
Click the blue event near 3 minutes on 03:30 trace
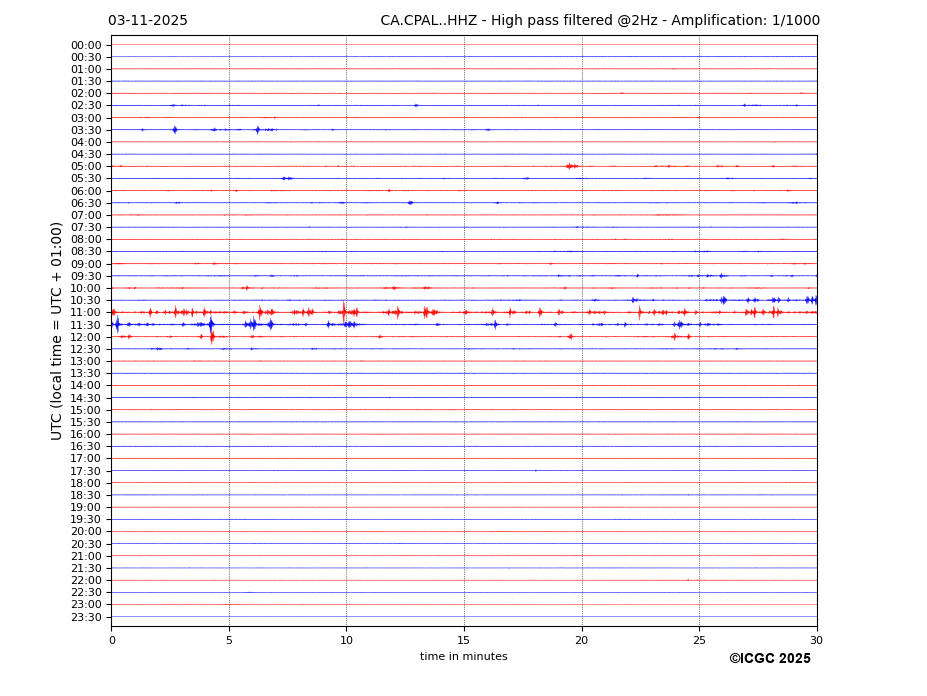coord(175,130)
